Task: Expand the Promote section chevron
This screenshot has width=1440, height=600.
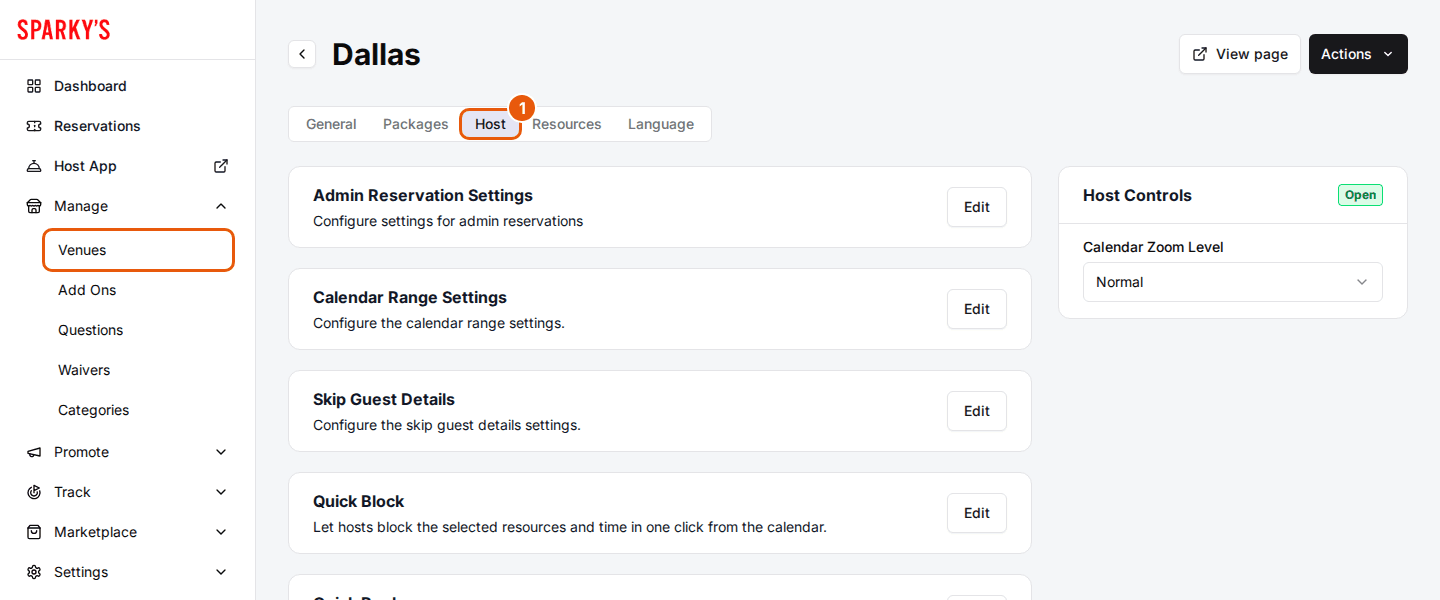Action: pos(221,452)
